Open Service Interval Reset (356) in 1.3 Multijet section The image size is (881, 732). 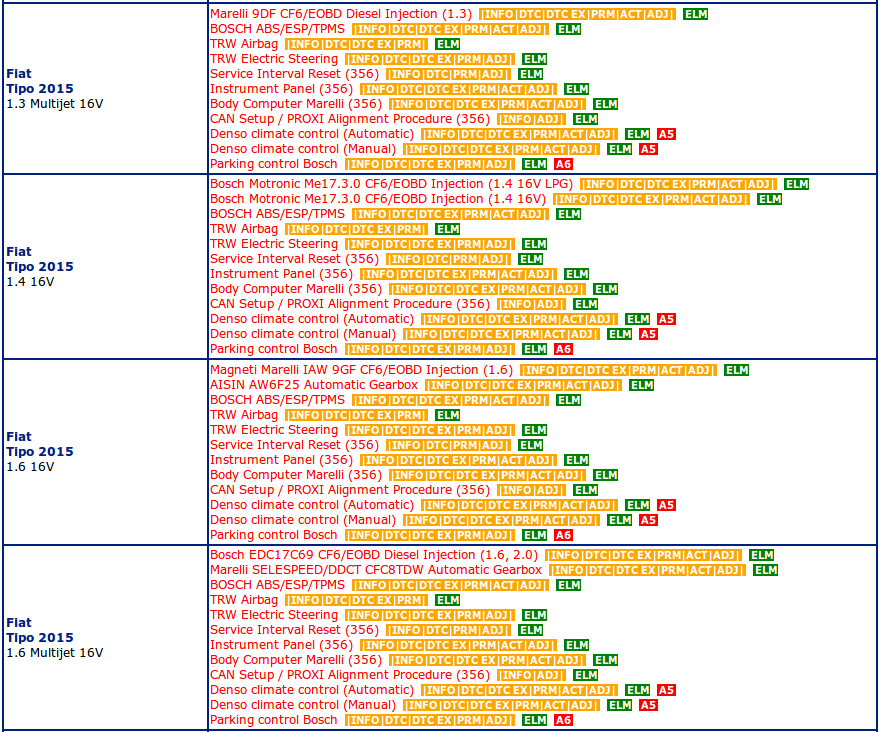294,74
